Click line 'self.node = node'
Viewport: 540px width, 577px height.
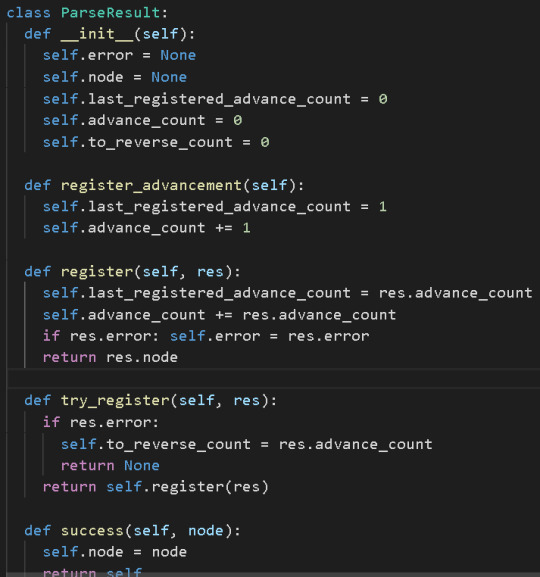point(115,552)
